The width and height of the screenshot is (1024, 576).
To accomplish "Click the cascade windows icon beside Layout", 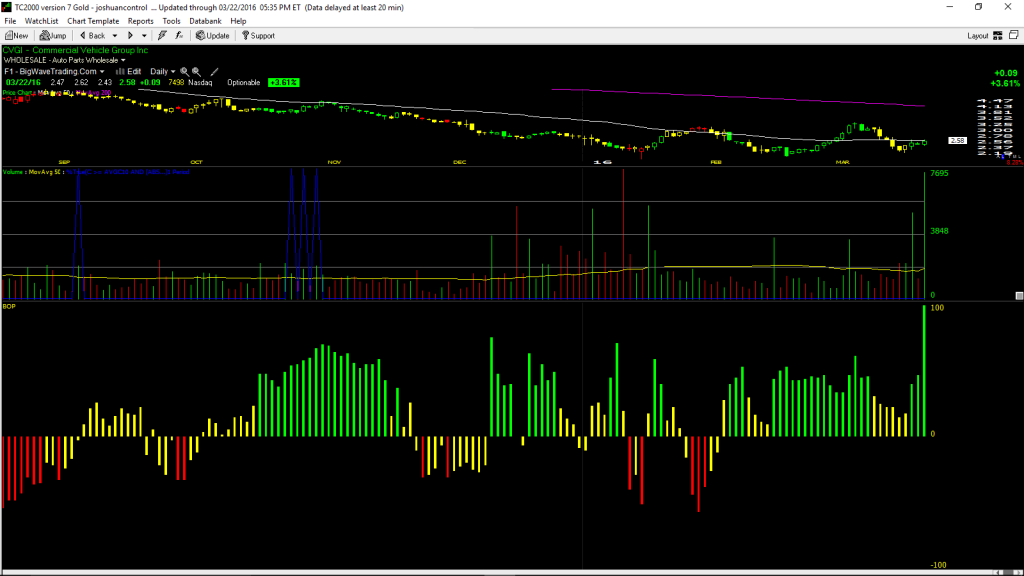I will coord(1014,35).
